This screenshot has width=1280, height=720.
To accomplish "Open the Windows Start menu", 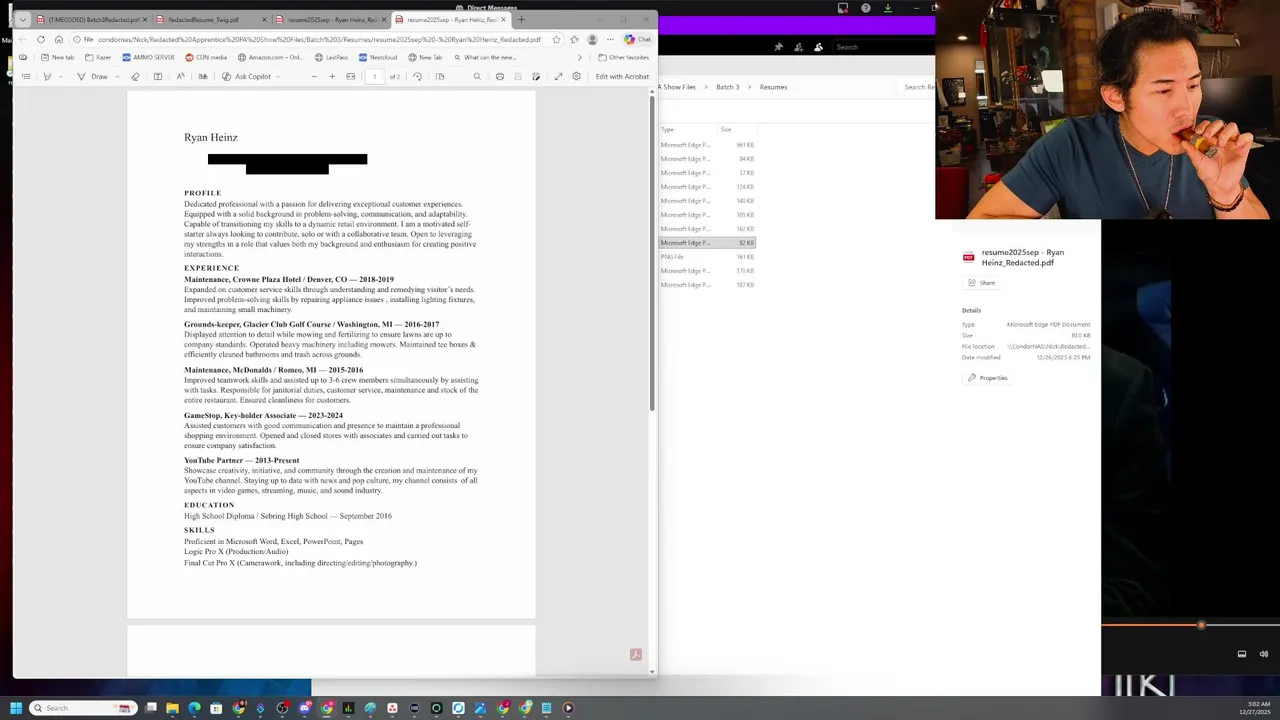I will coord(15,708).
